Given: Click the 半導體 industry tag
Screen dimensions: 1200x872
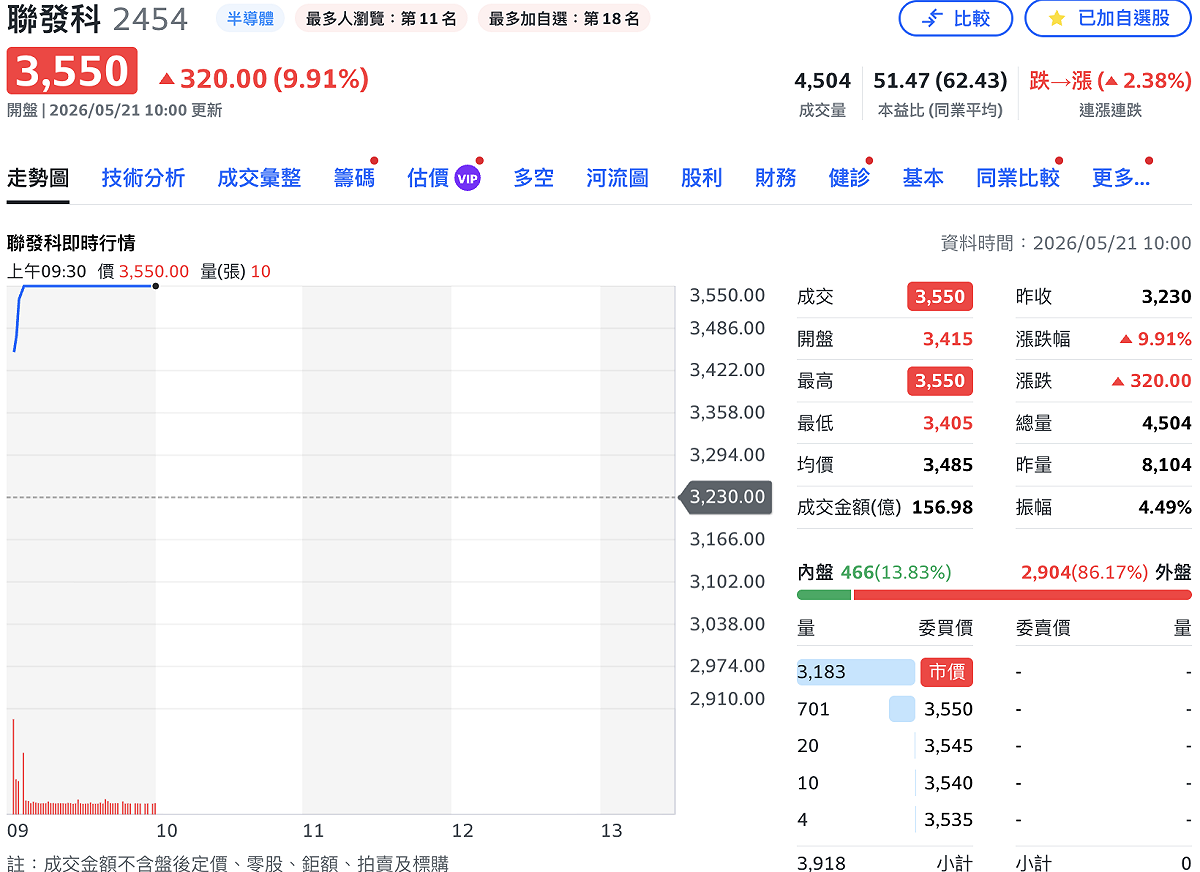Looking at the screenshot, I should click(250, 18).
